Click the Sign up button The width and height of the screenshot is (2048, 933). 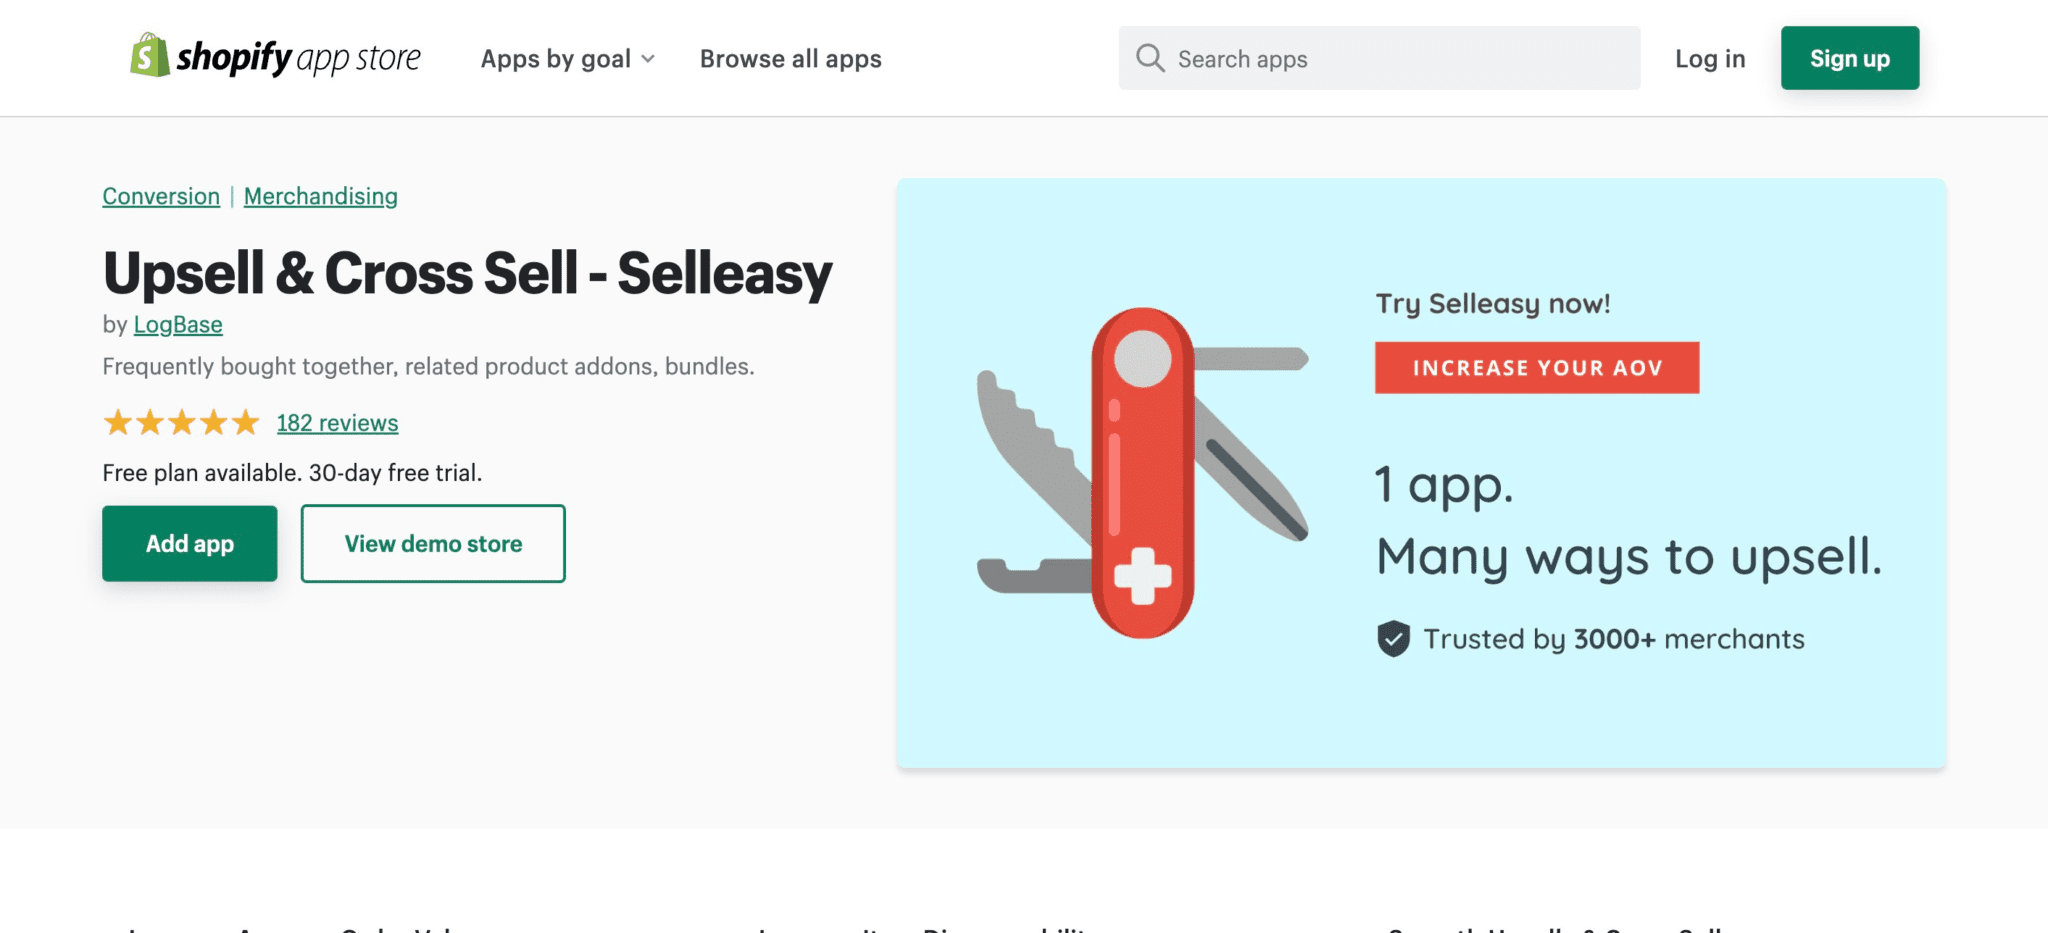click(1849, 58)
